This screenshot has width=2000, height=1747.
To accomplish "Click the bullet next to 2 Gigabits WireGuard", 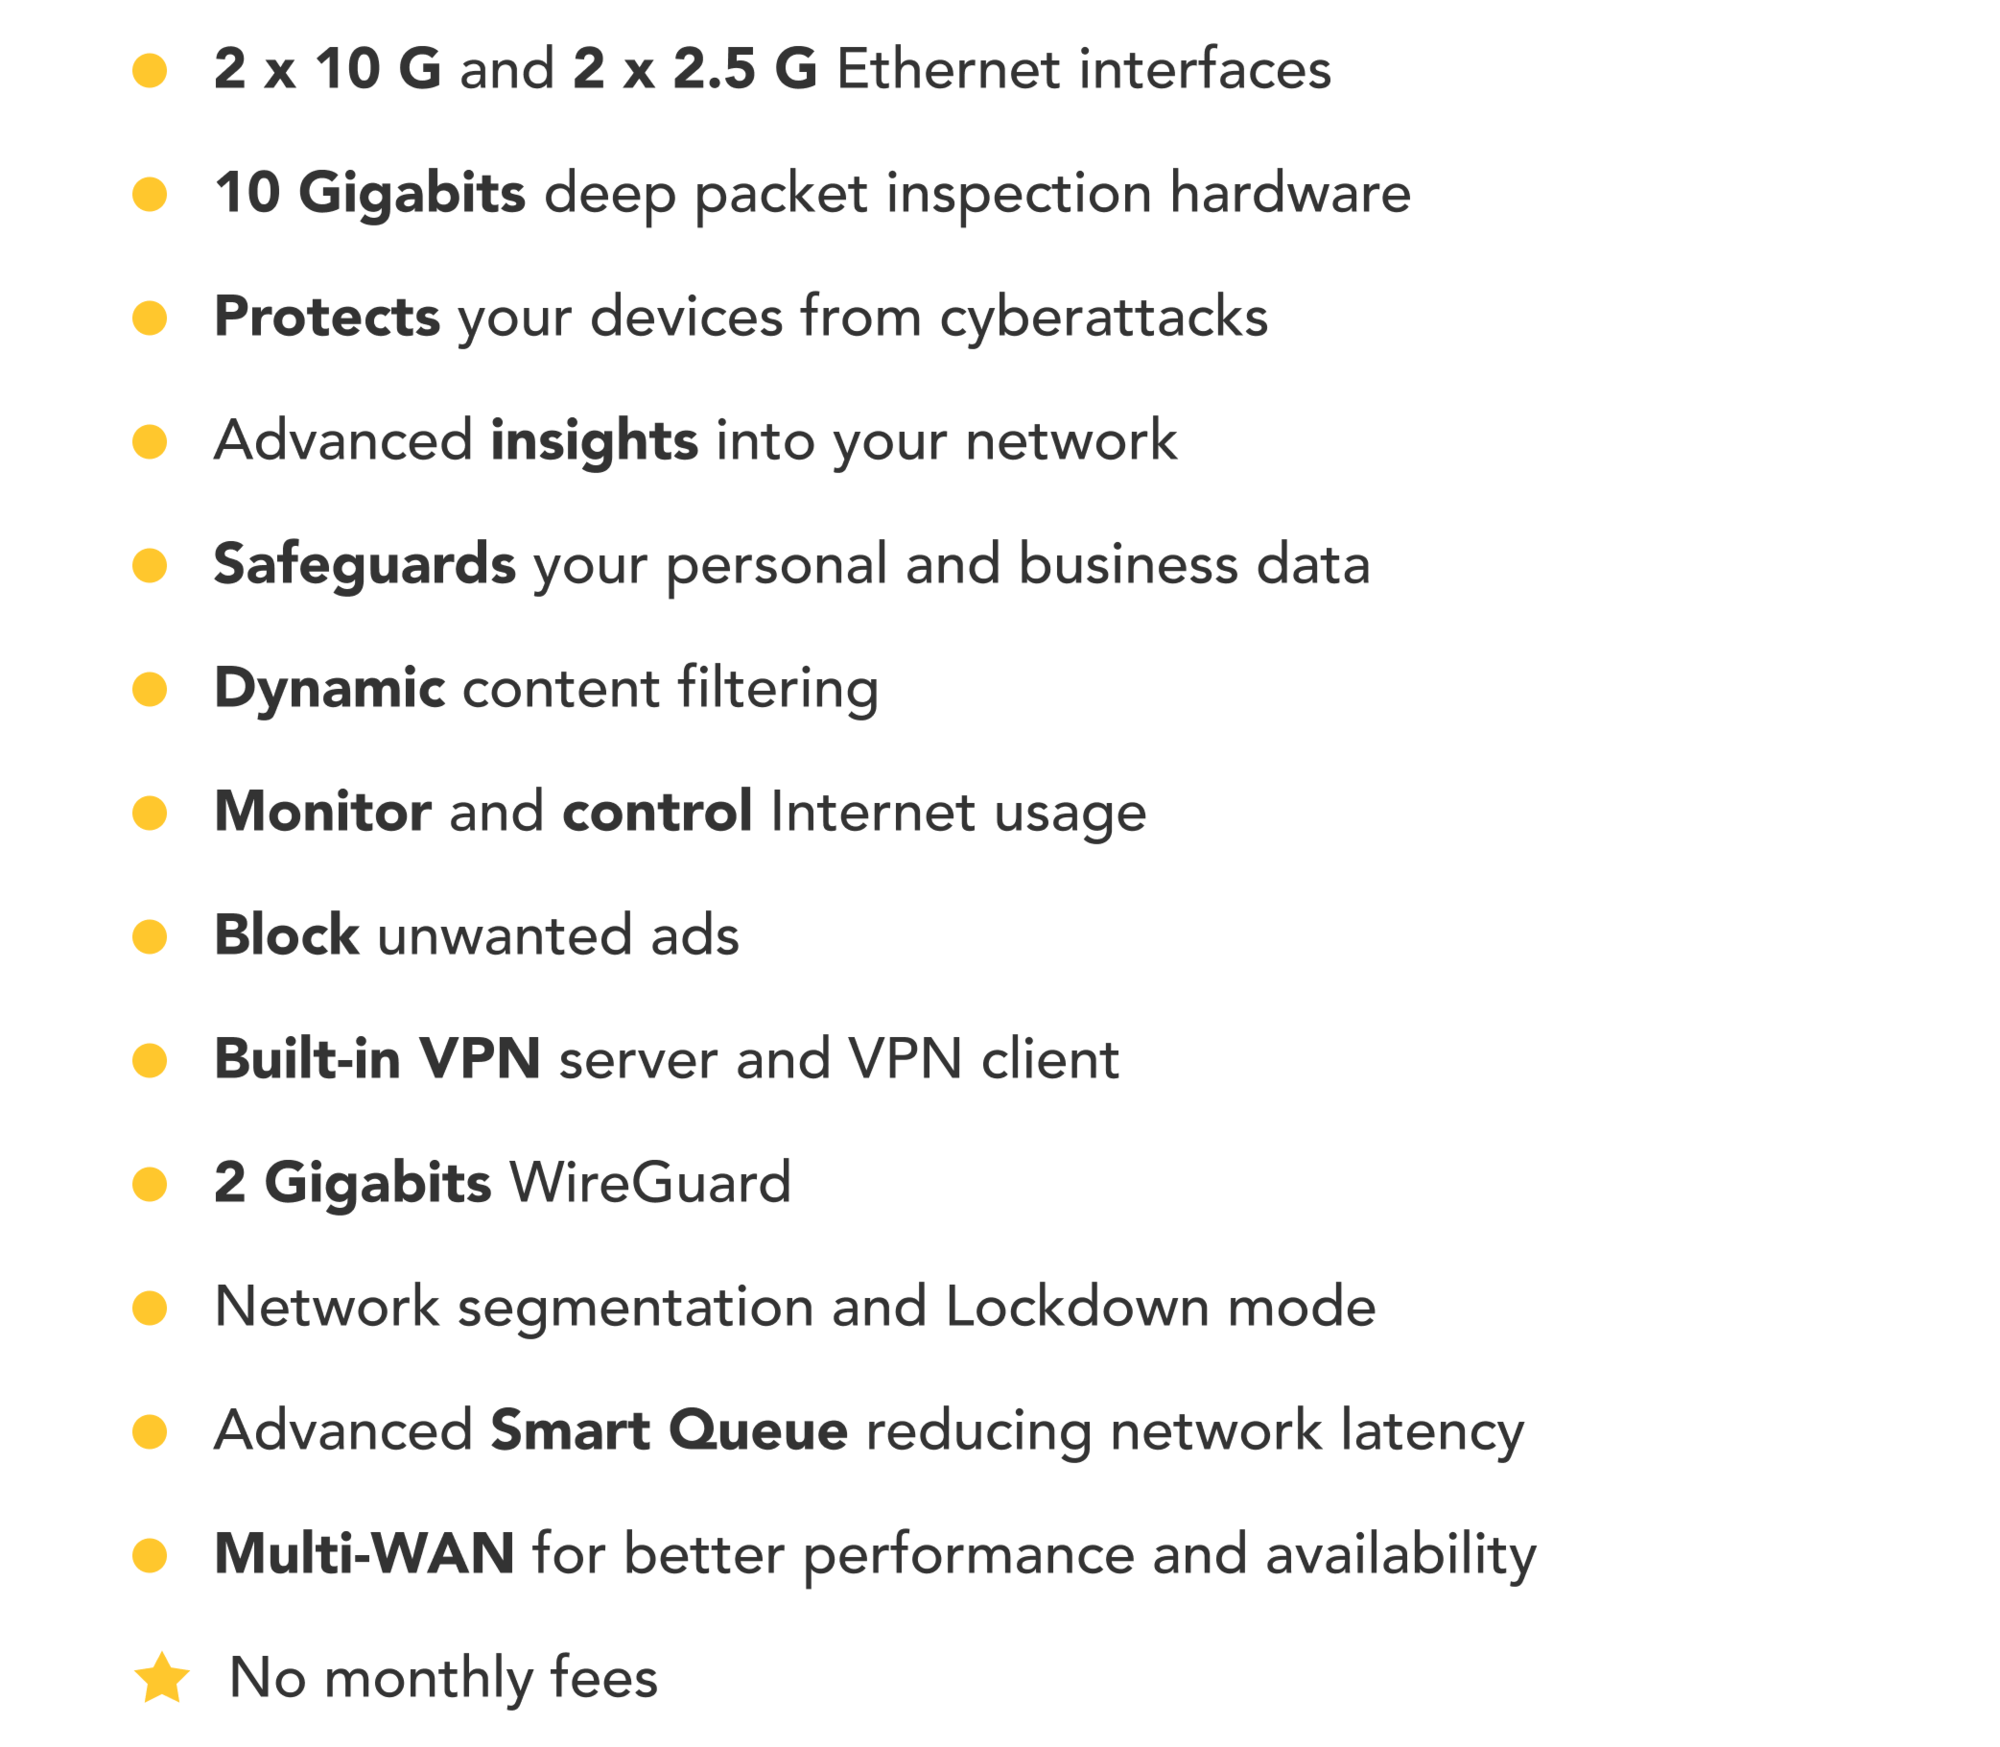I will 150,1185.
